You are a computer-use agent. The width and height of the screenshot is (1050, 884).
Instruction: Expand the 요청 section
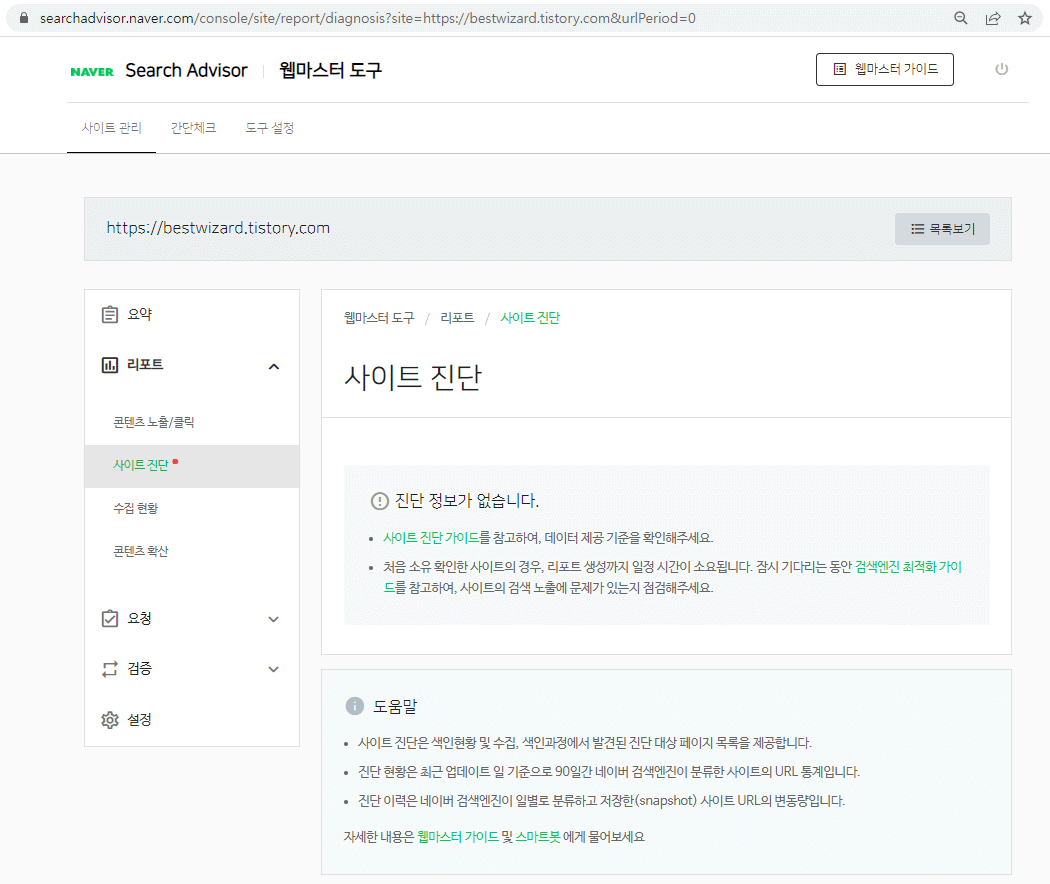click(273, 619)
